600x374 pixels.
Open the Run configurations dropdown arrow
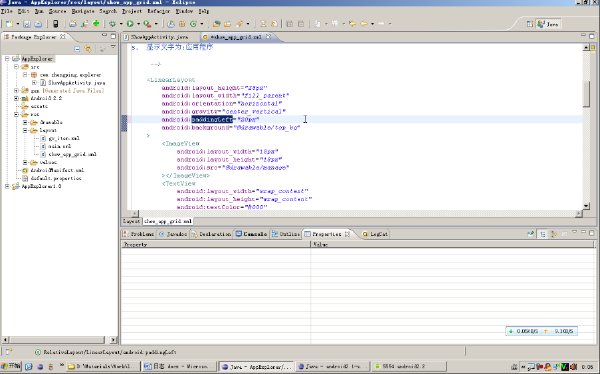138,24
